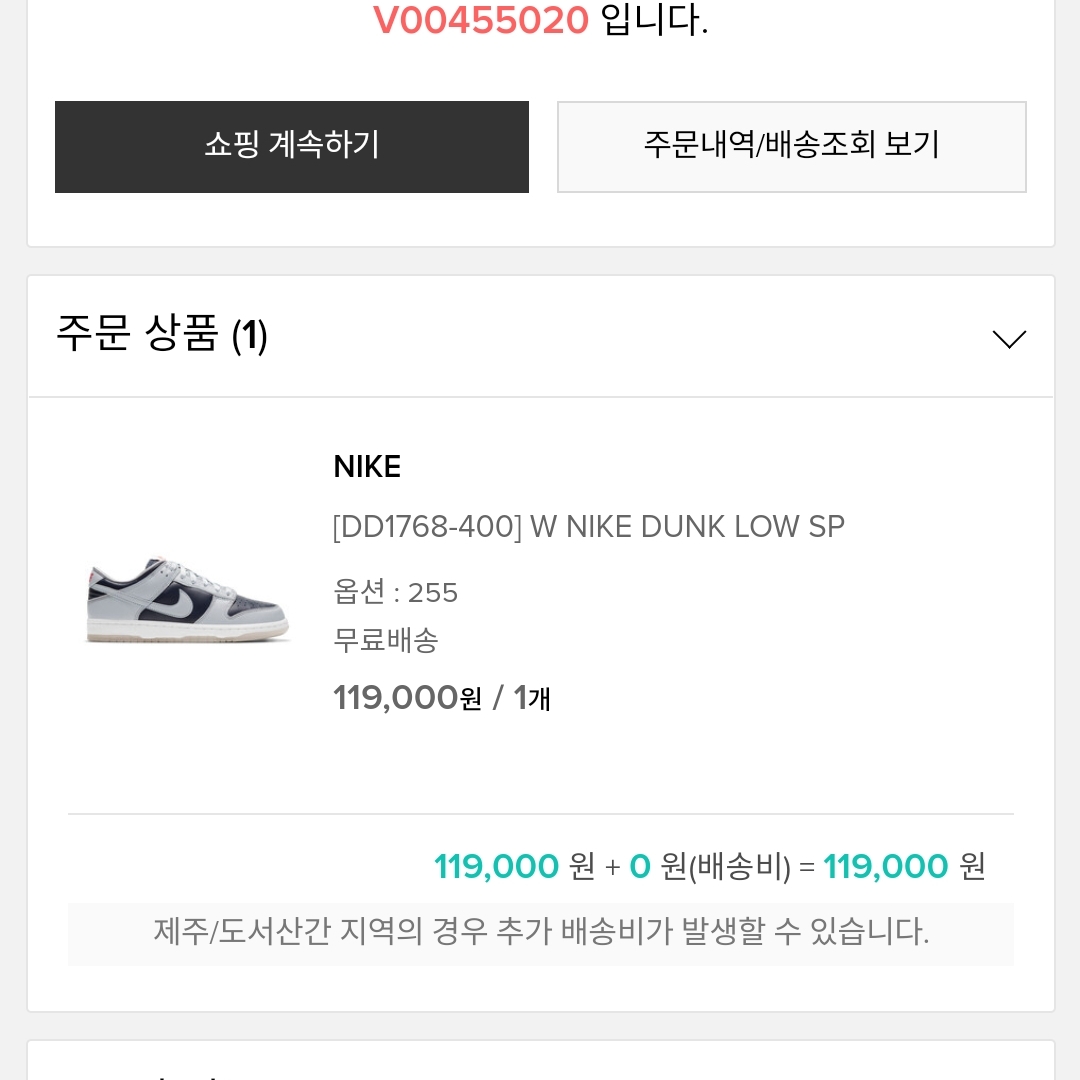Click the (1) item count badge

coord(249,336)
